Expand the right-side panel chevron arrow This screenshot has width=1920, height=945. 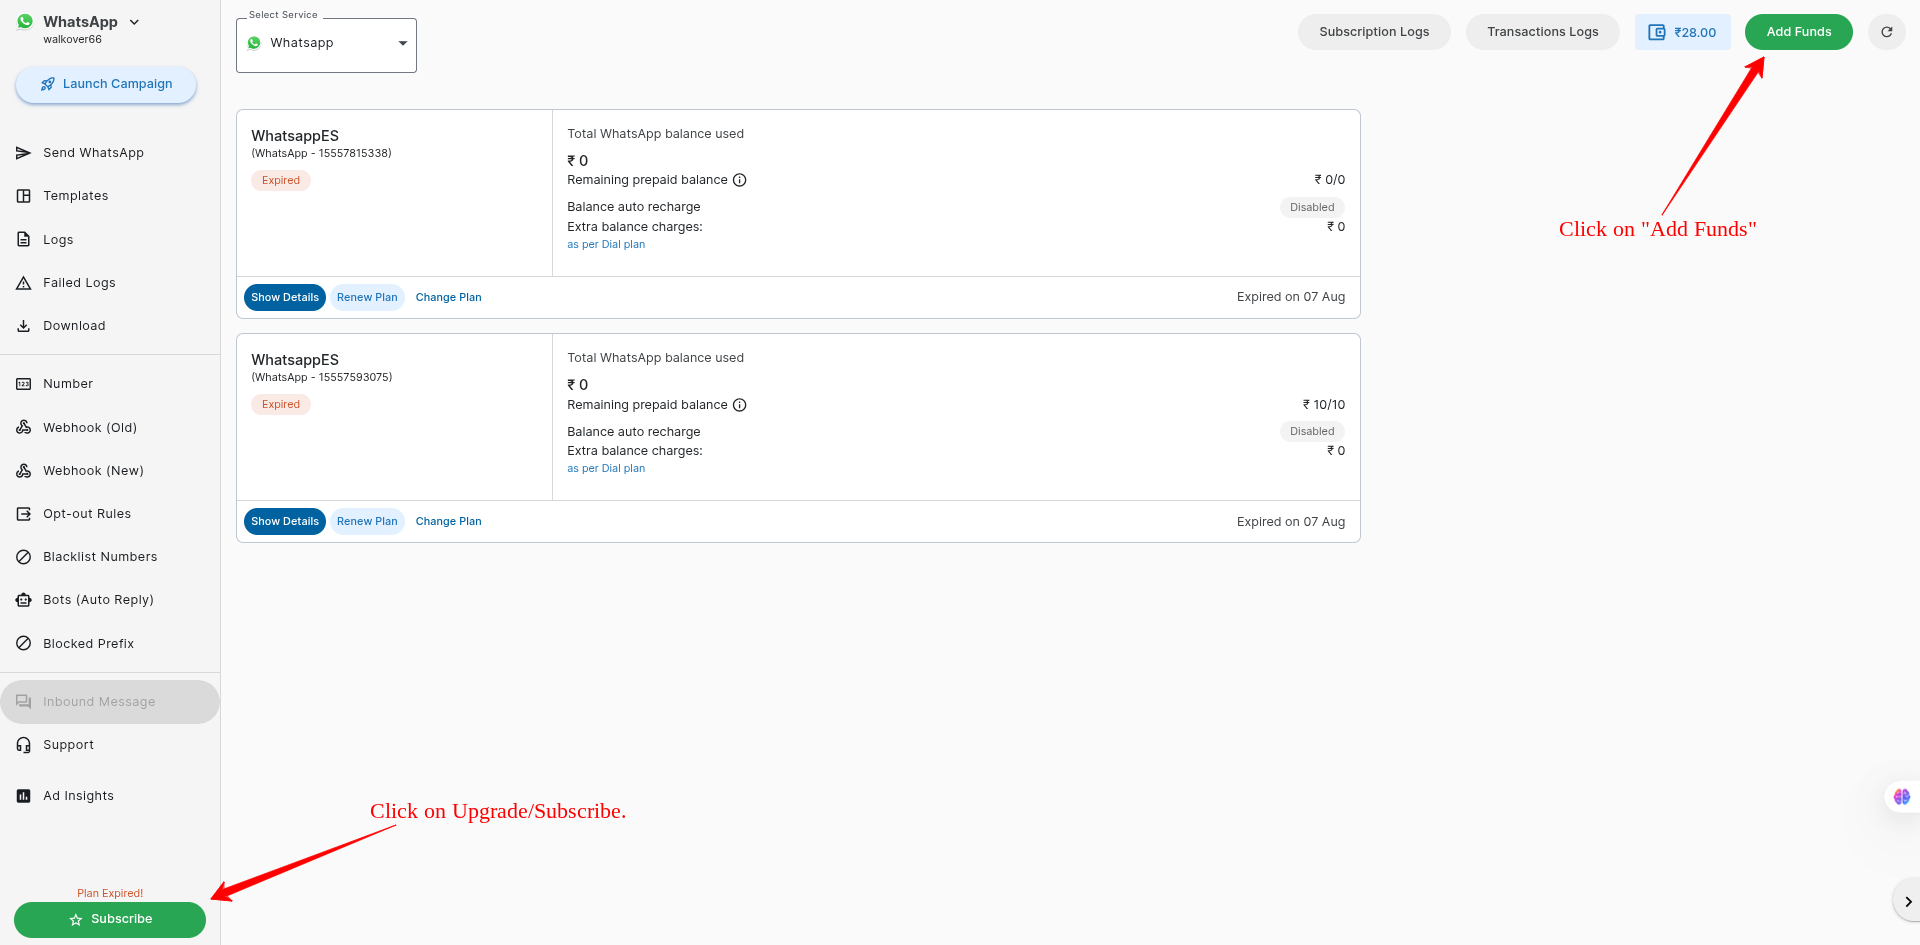1907,902
